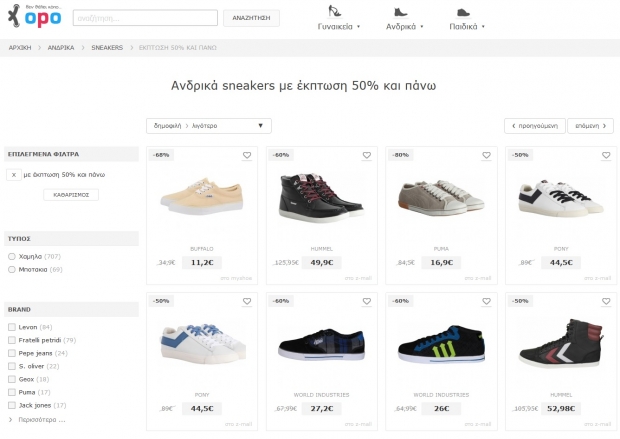
Task: Click the BUFFALO brand name
Action: 202,249
